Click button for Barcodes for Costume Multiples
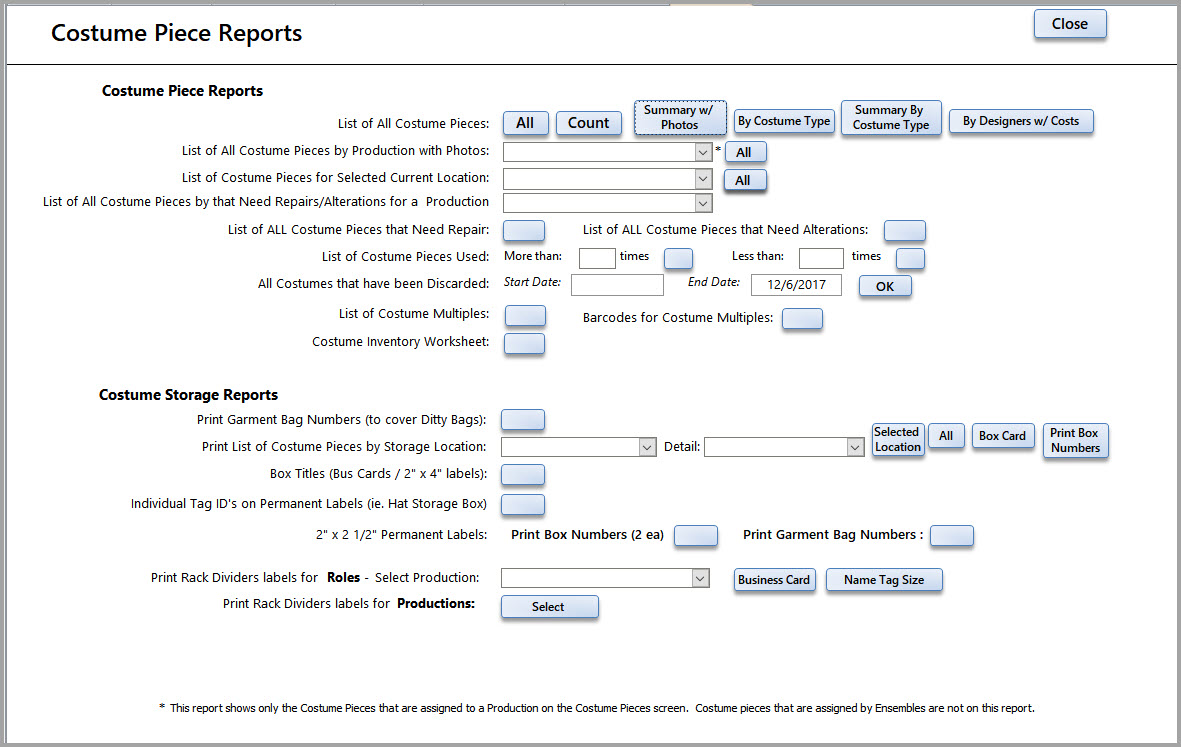 pyautogui.click(x=802, y=319)
